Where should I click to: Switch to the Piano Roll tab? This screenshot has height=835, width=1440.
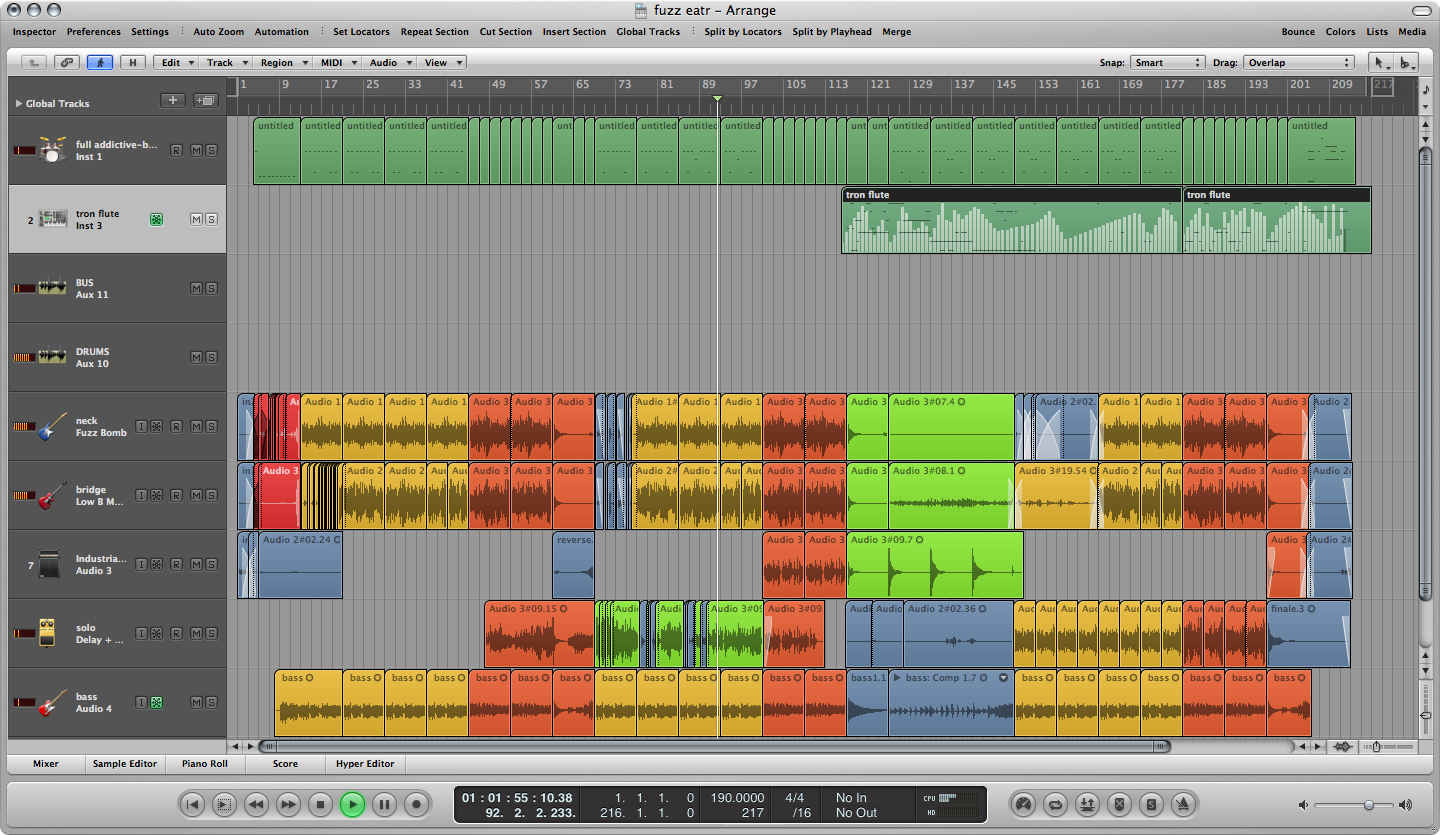tap(205, 764)
